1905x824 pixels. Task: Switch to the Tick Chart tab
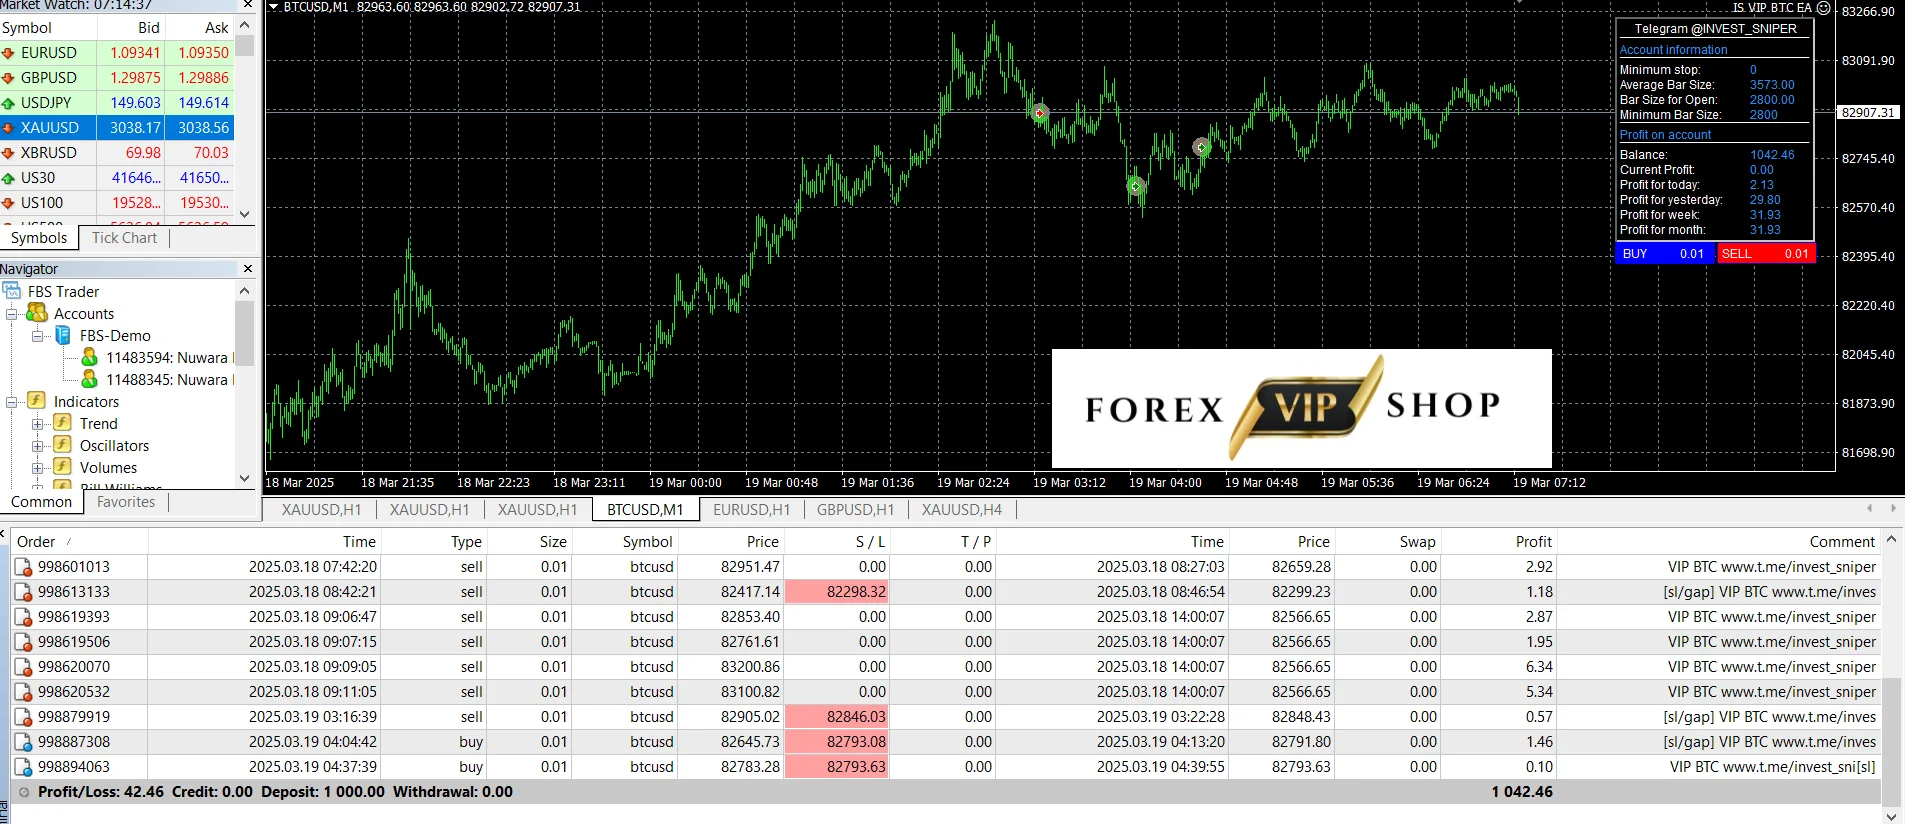[125, 238]
